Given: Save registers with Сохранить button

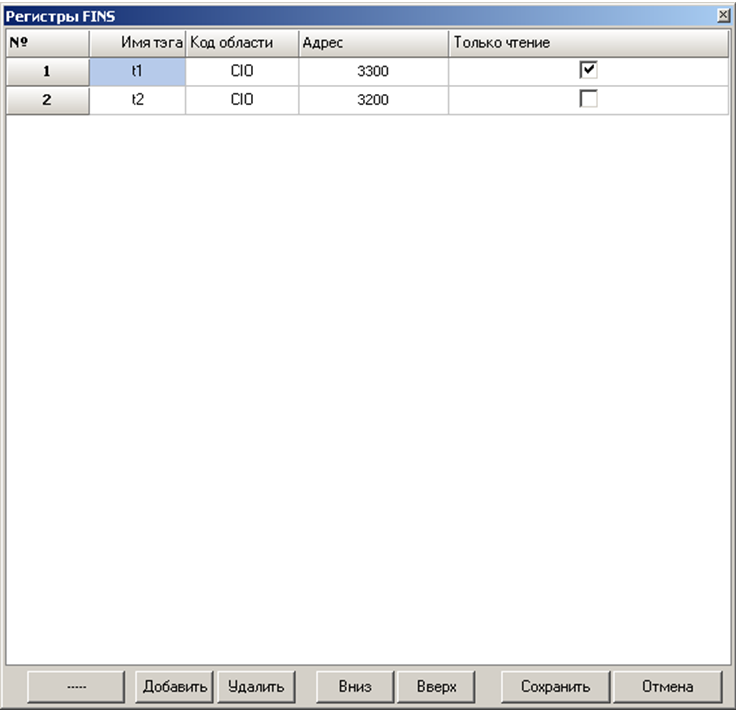Looking at the screenshot, I should (555, 687).
